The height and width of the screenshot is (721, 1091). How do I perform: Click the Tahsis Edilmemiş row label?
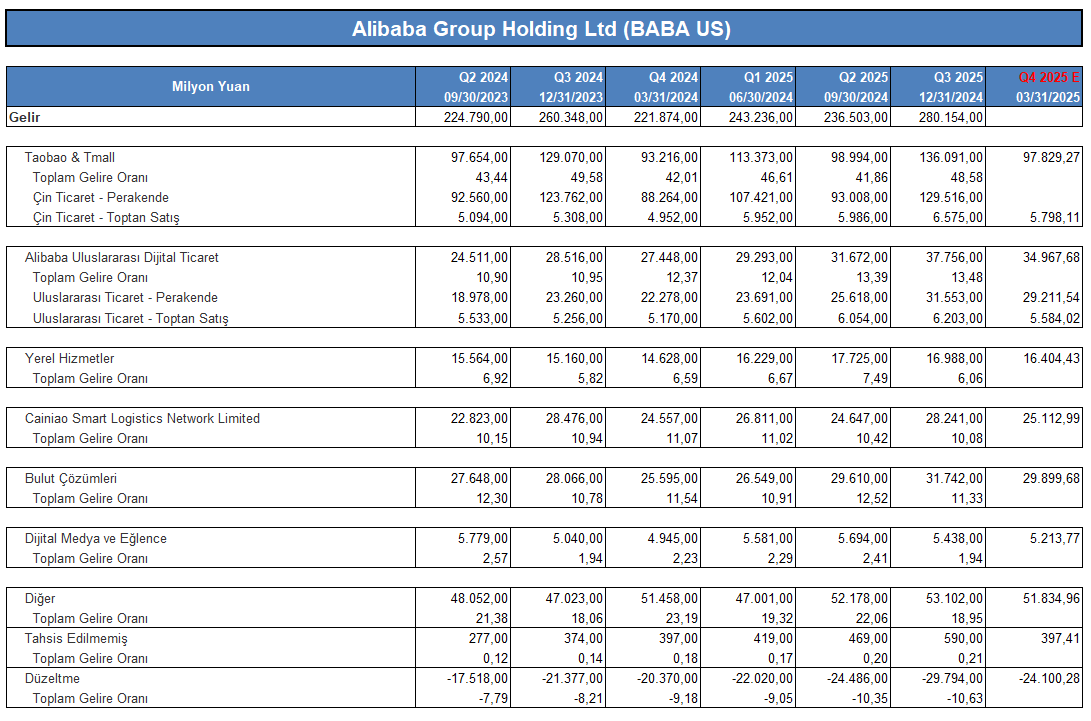(x=76, y=639)
